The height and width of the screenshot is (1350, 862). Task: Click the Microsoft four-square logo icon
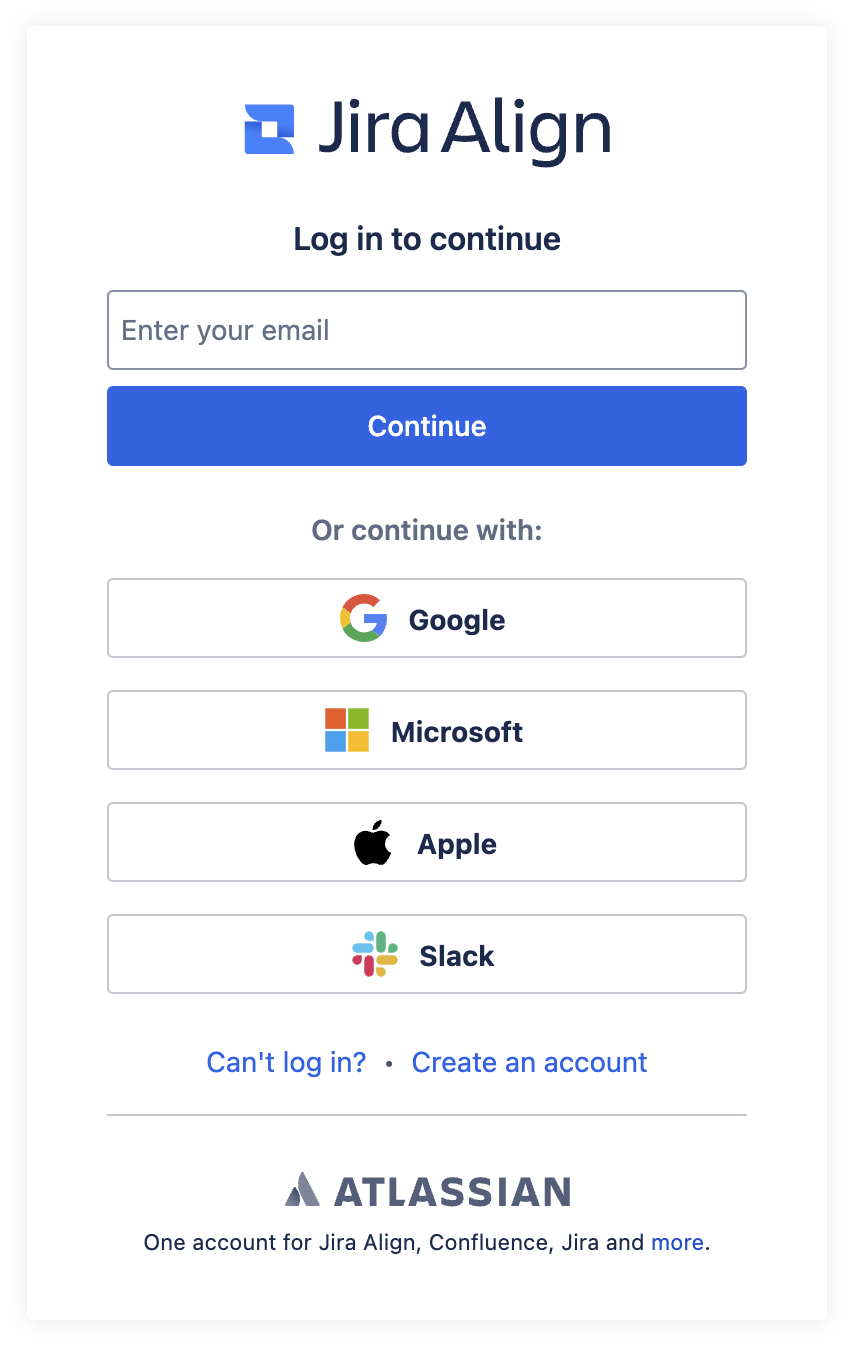click(x=347, y=730)
